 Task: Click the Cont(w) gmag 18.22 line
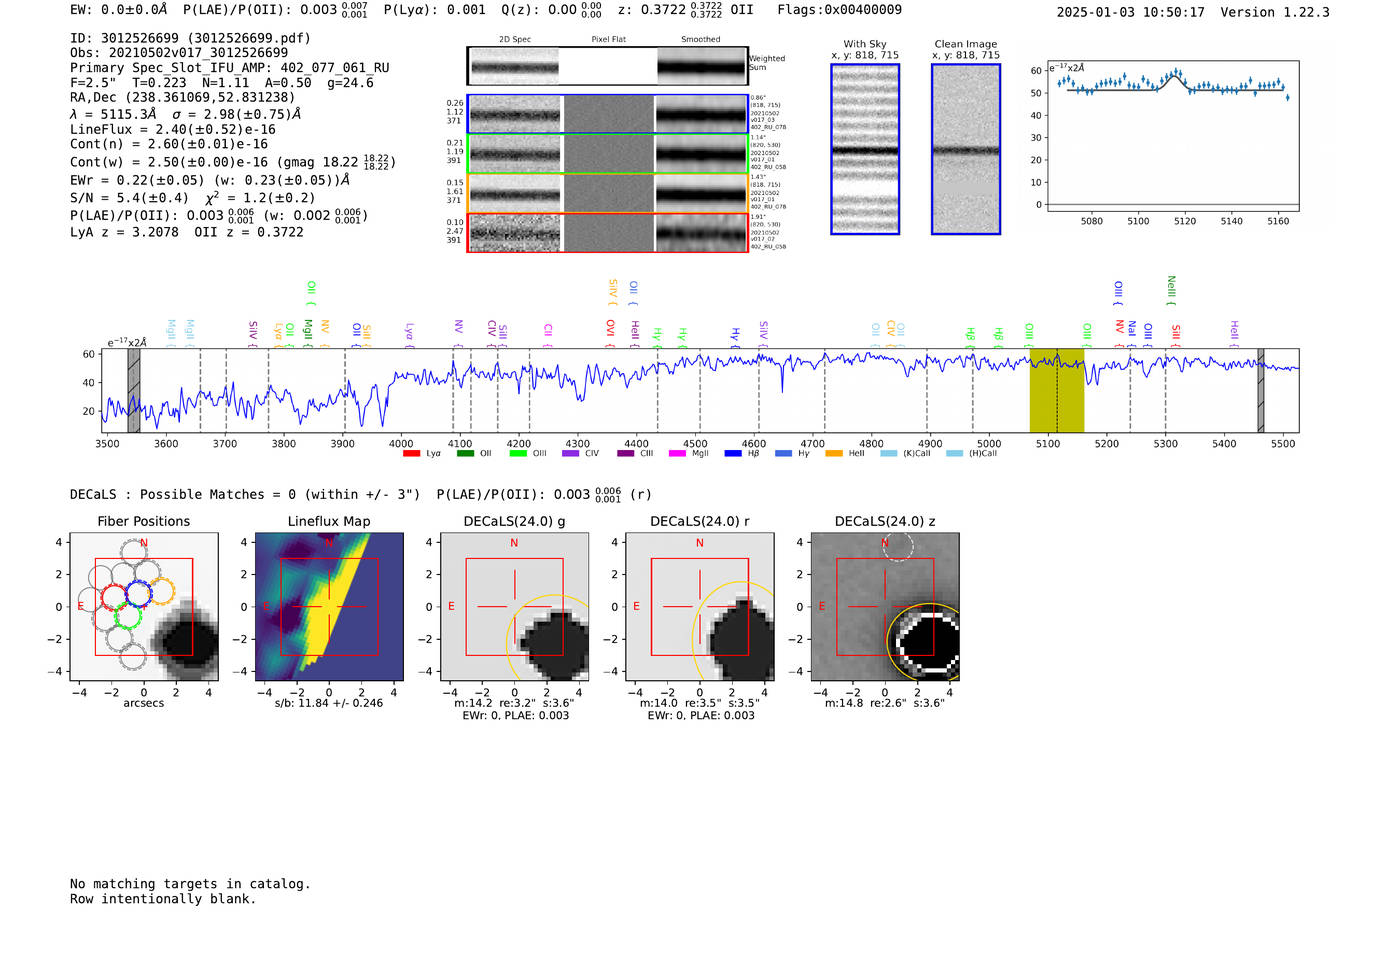233,161
